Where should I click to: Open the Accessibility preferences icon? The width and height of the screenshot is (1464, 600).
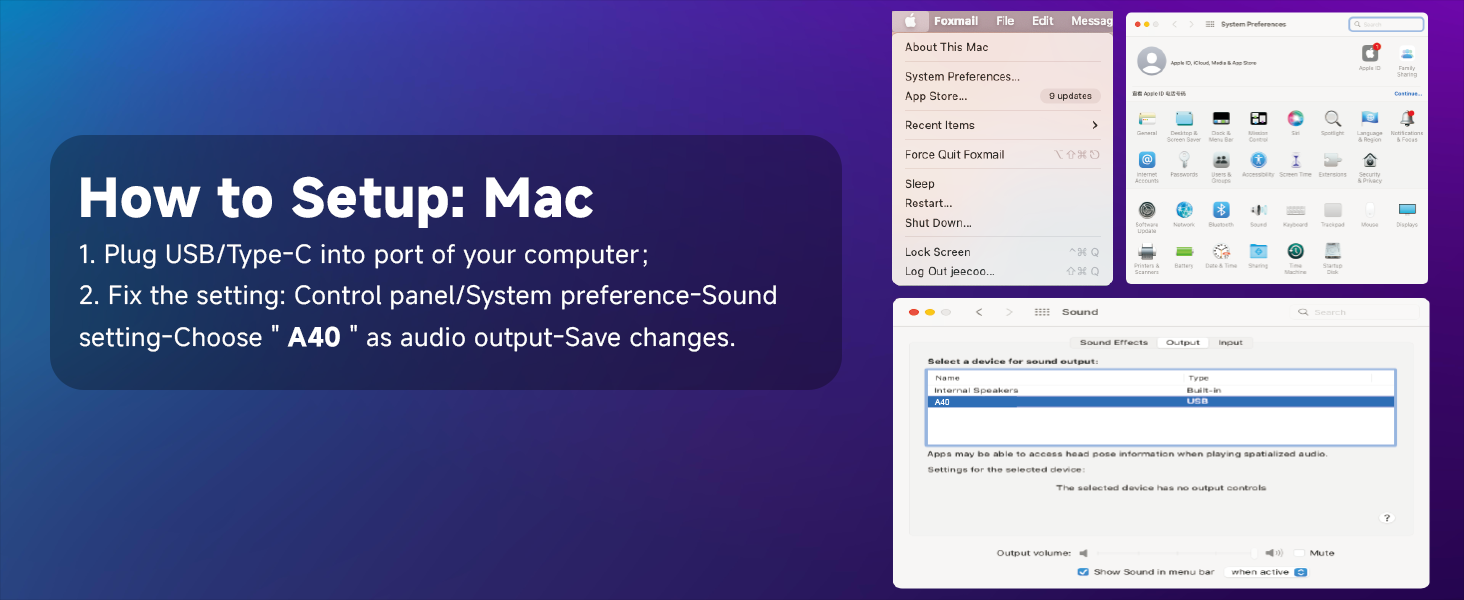click(x=1258, y=161)
